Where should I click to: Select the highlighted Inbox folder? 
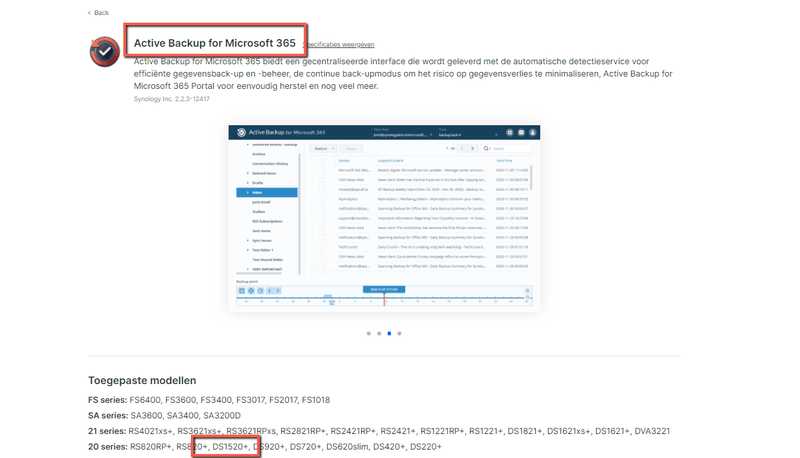(267, 192)
